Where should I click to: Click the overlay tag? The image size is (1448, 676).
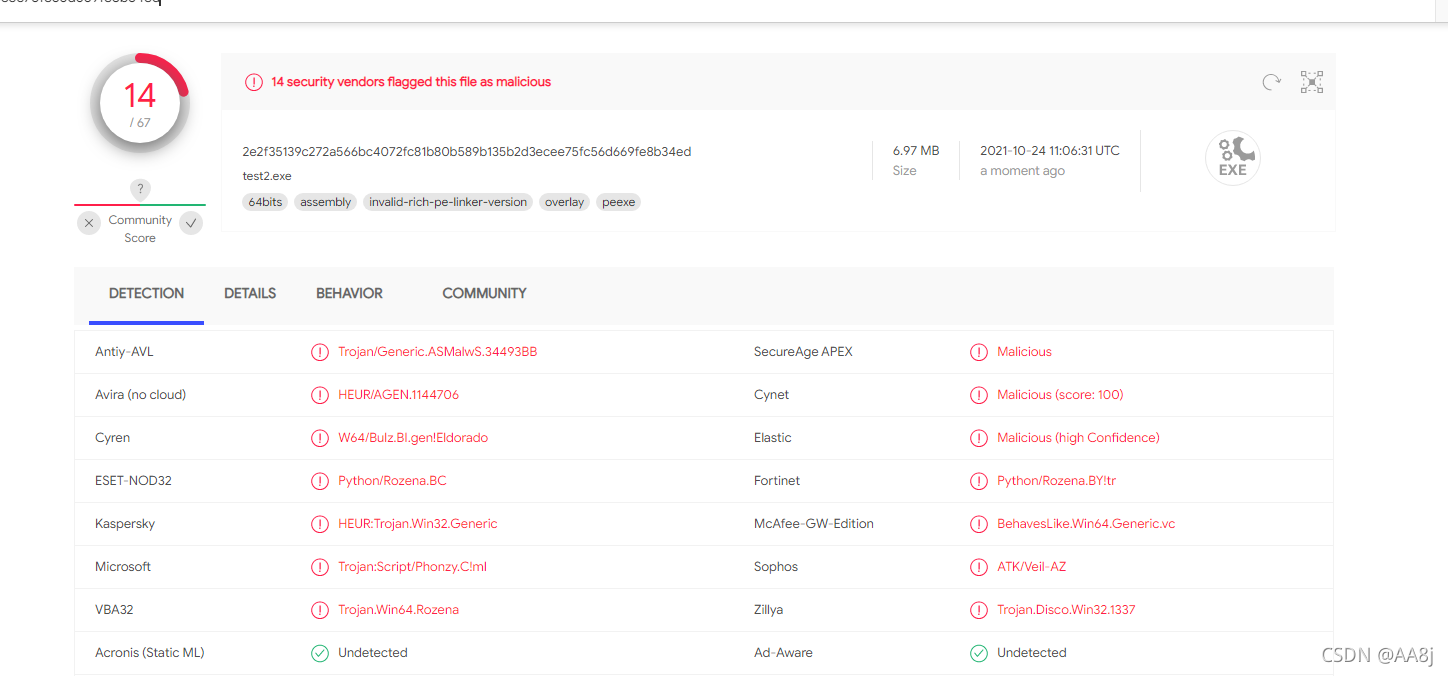(564, 202)
